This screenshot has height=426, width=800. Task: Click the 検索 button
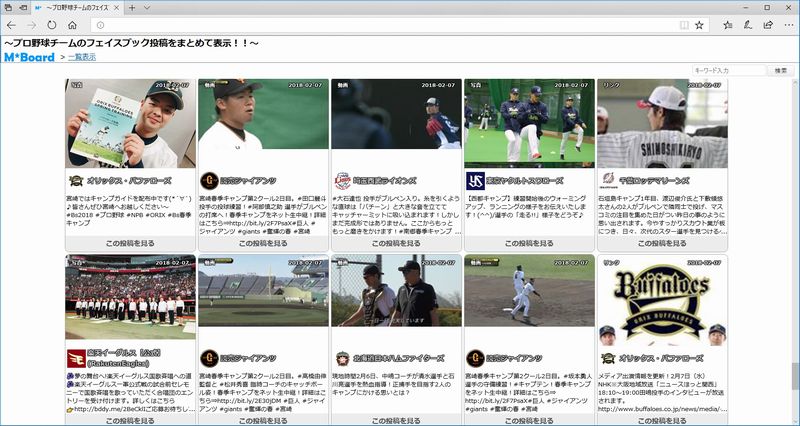click(x=781, y=71)
